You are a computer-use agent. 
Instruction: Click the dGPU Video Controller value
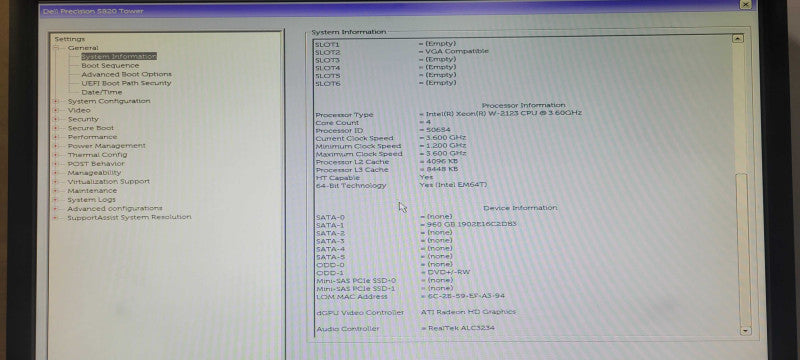click(468, 312)
